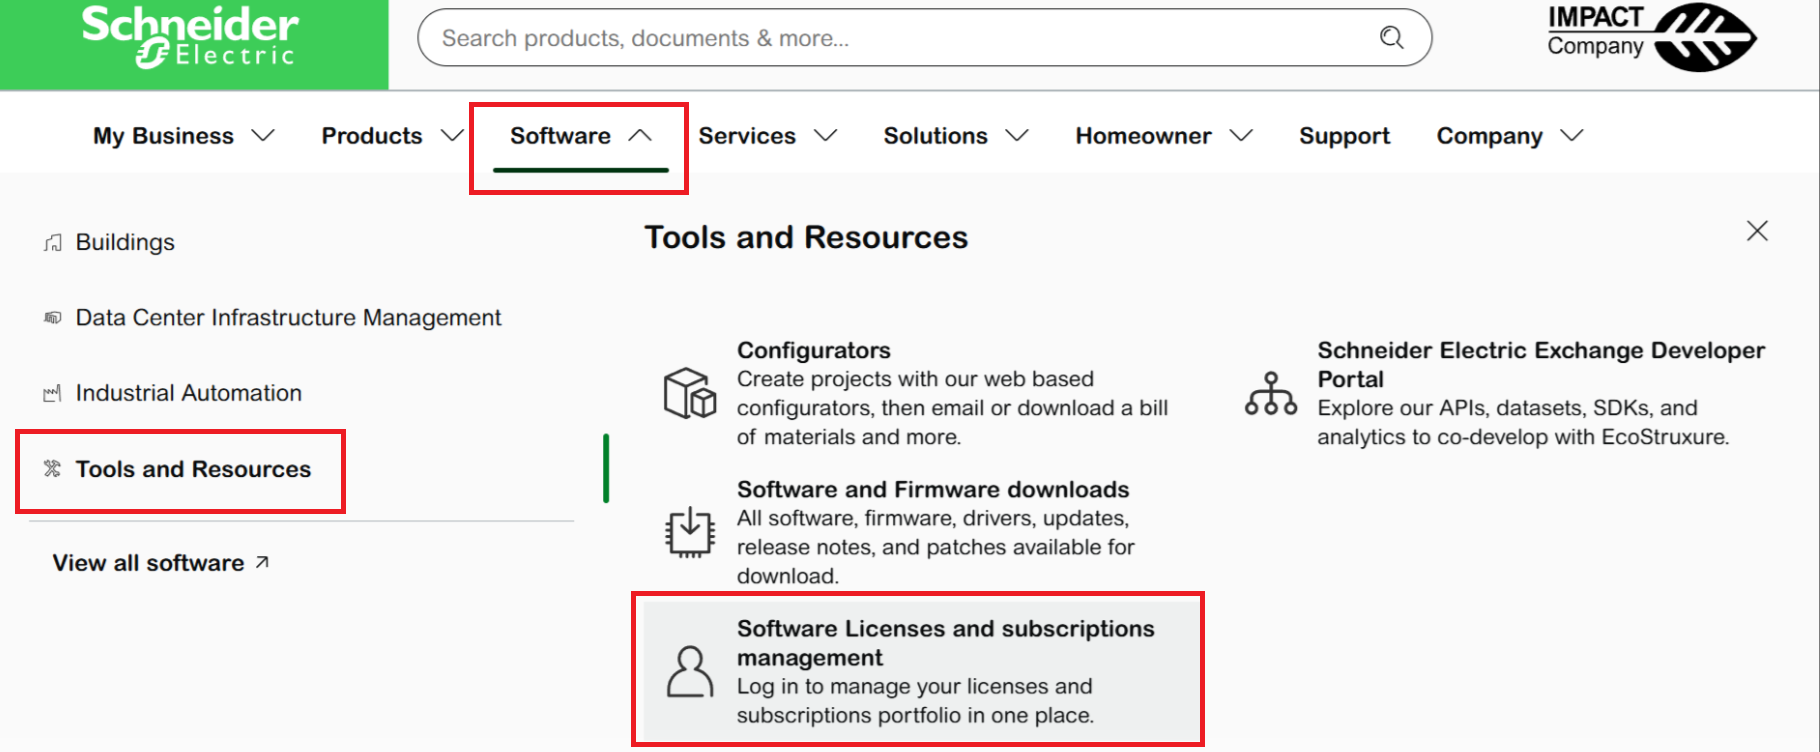The height and width of the screenshot is (752, 1820).
Task: Click the Exchange Developer Portal network icon
Action: coord(1271,393)
